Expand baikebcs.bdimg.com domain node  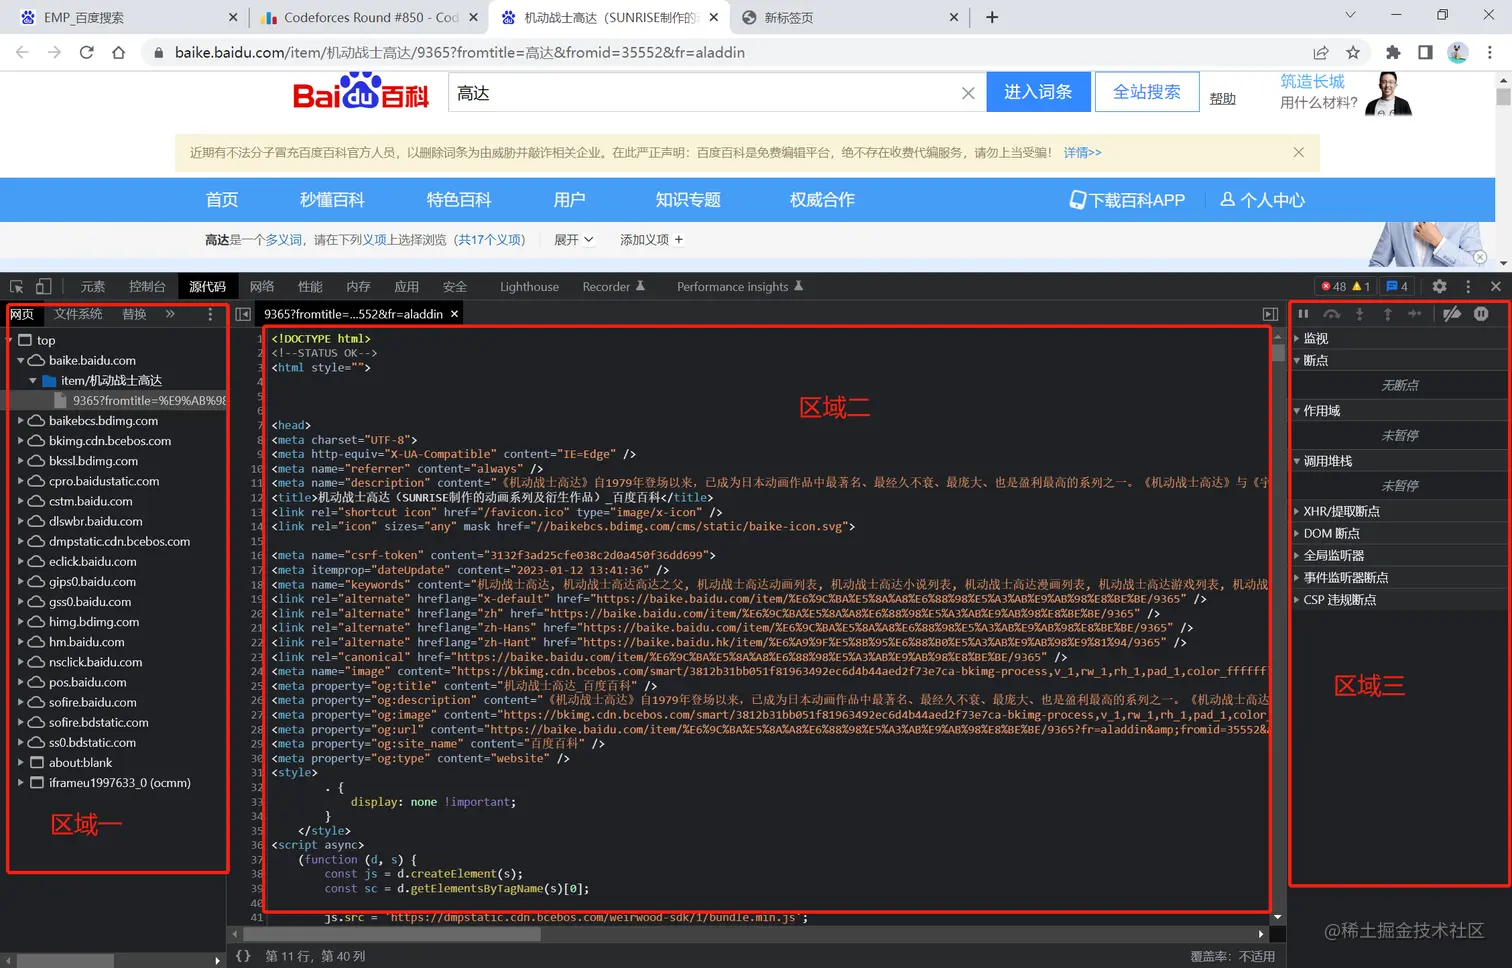(20, 420)
